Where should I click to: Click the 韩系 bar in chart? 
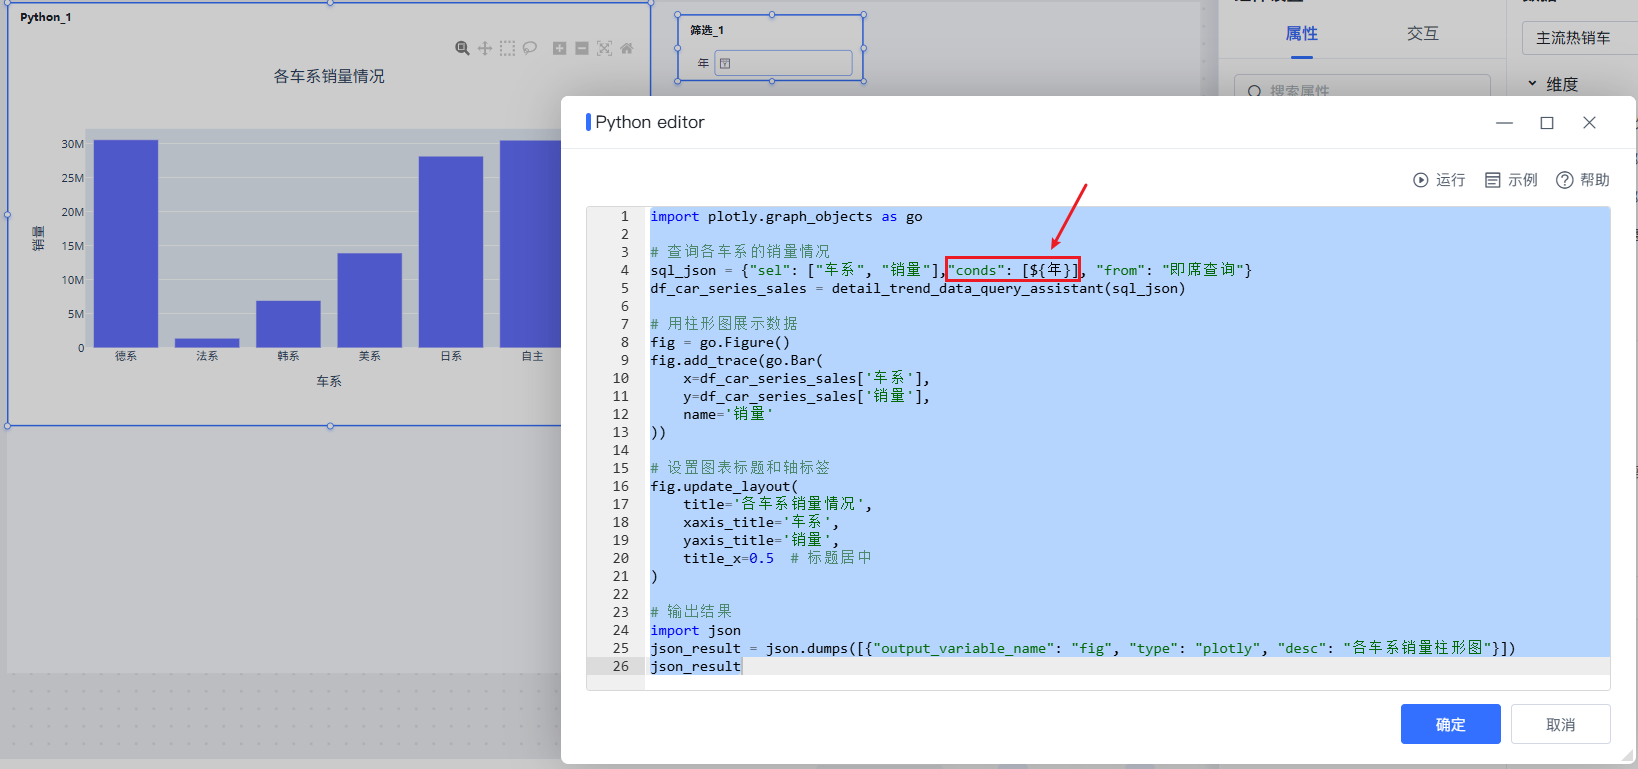pyautogui.click(x=288, y=324)
